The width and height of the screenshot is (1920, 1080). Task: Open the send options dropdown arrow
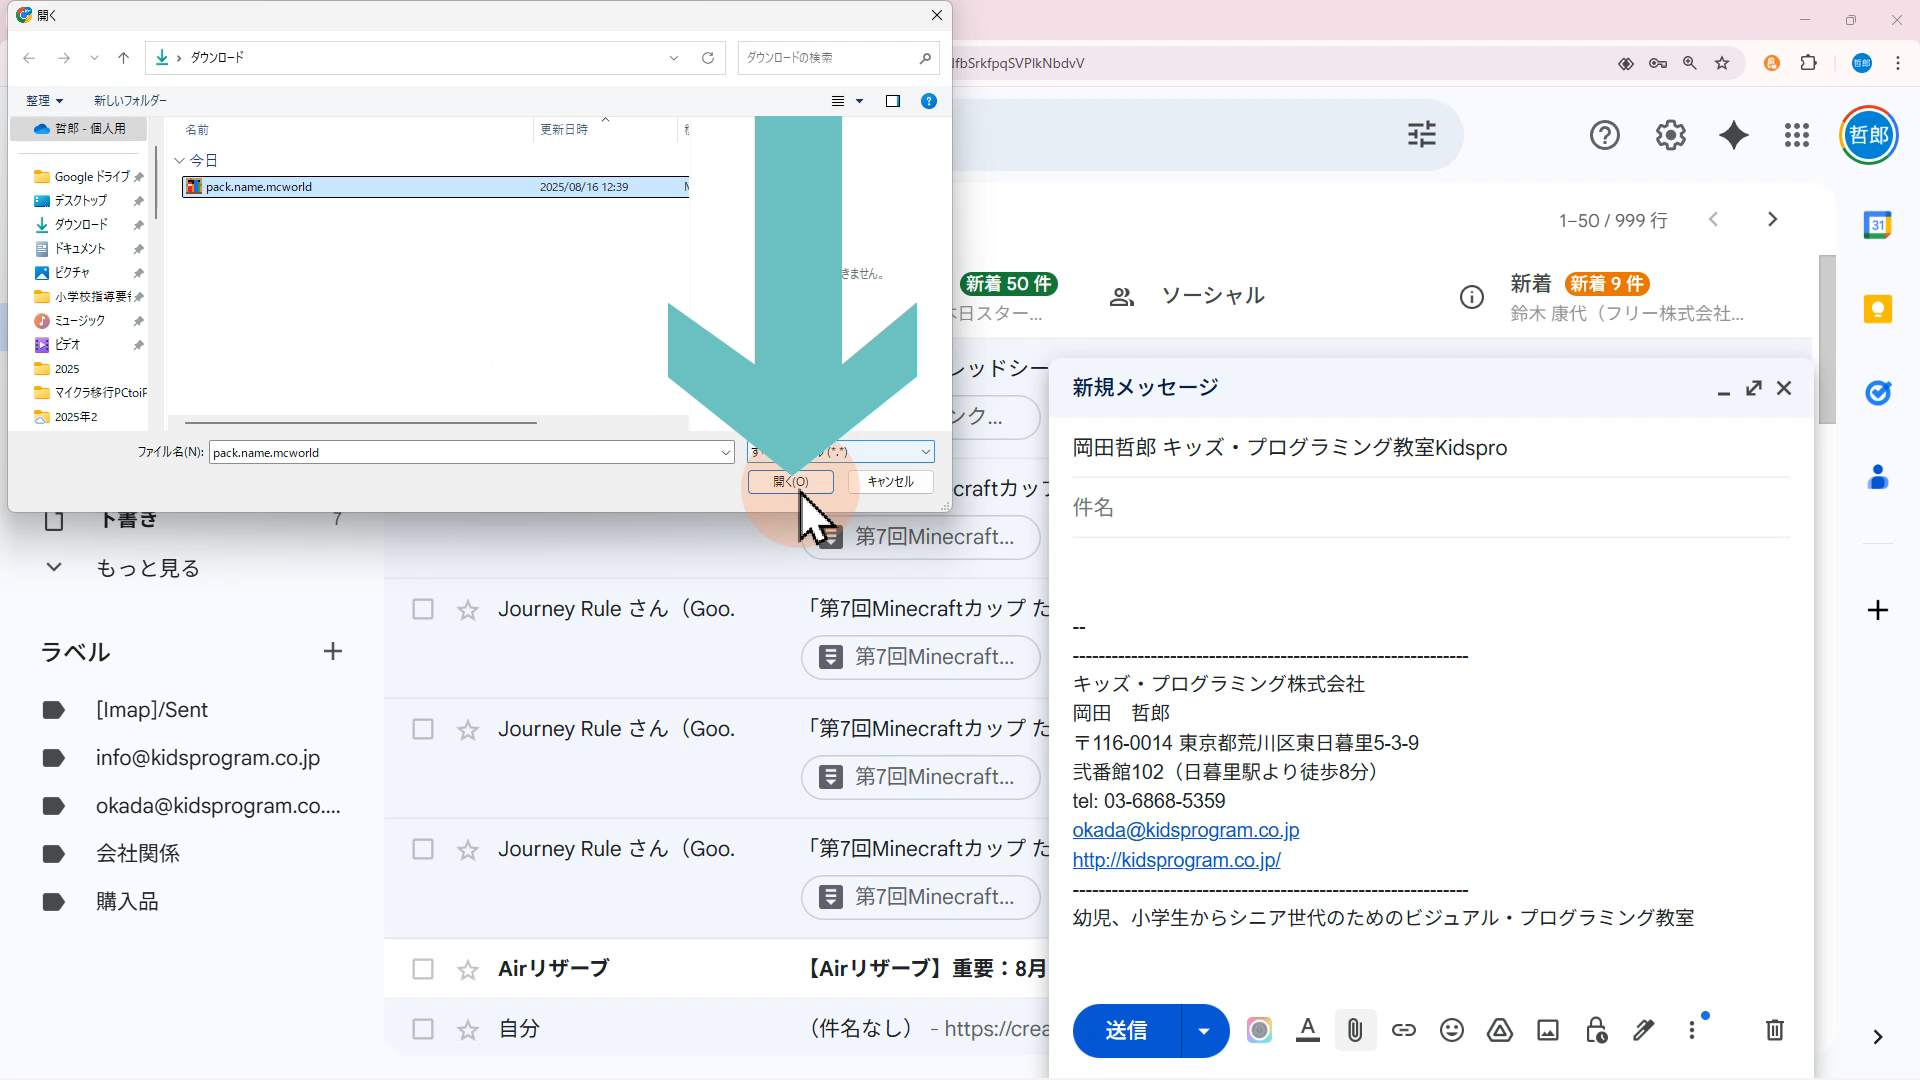[1204, 1030]
